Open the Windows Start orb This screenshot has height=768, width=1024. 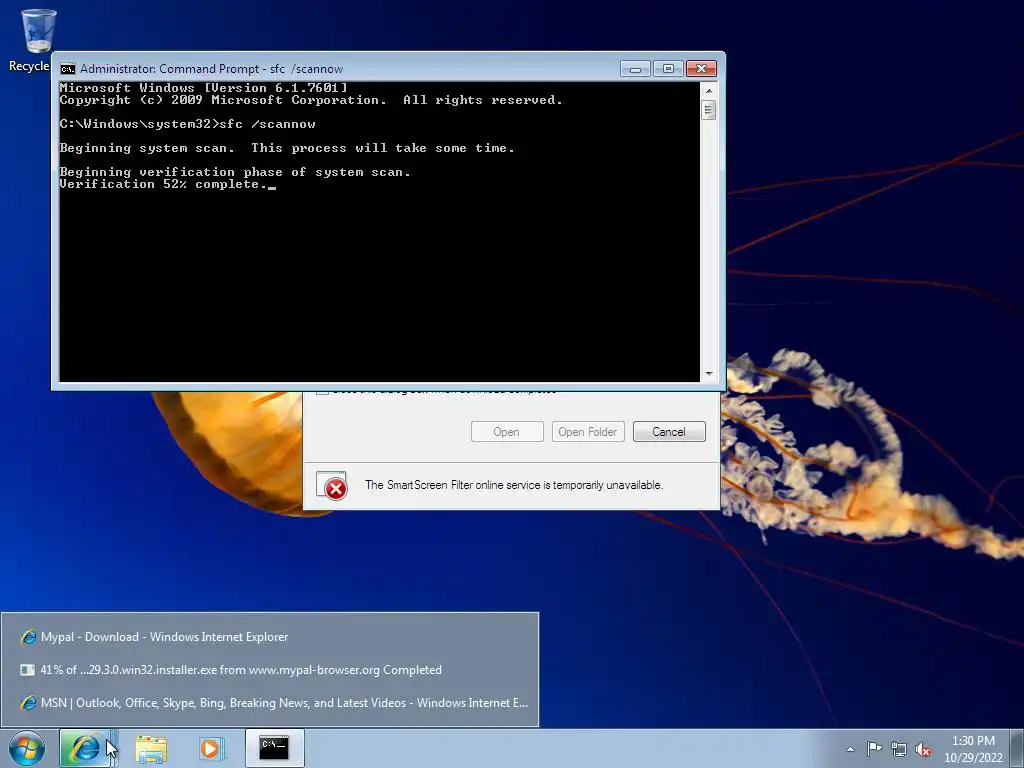point(27,748)
